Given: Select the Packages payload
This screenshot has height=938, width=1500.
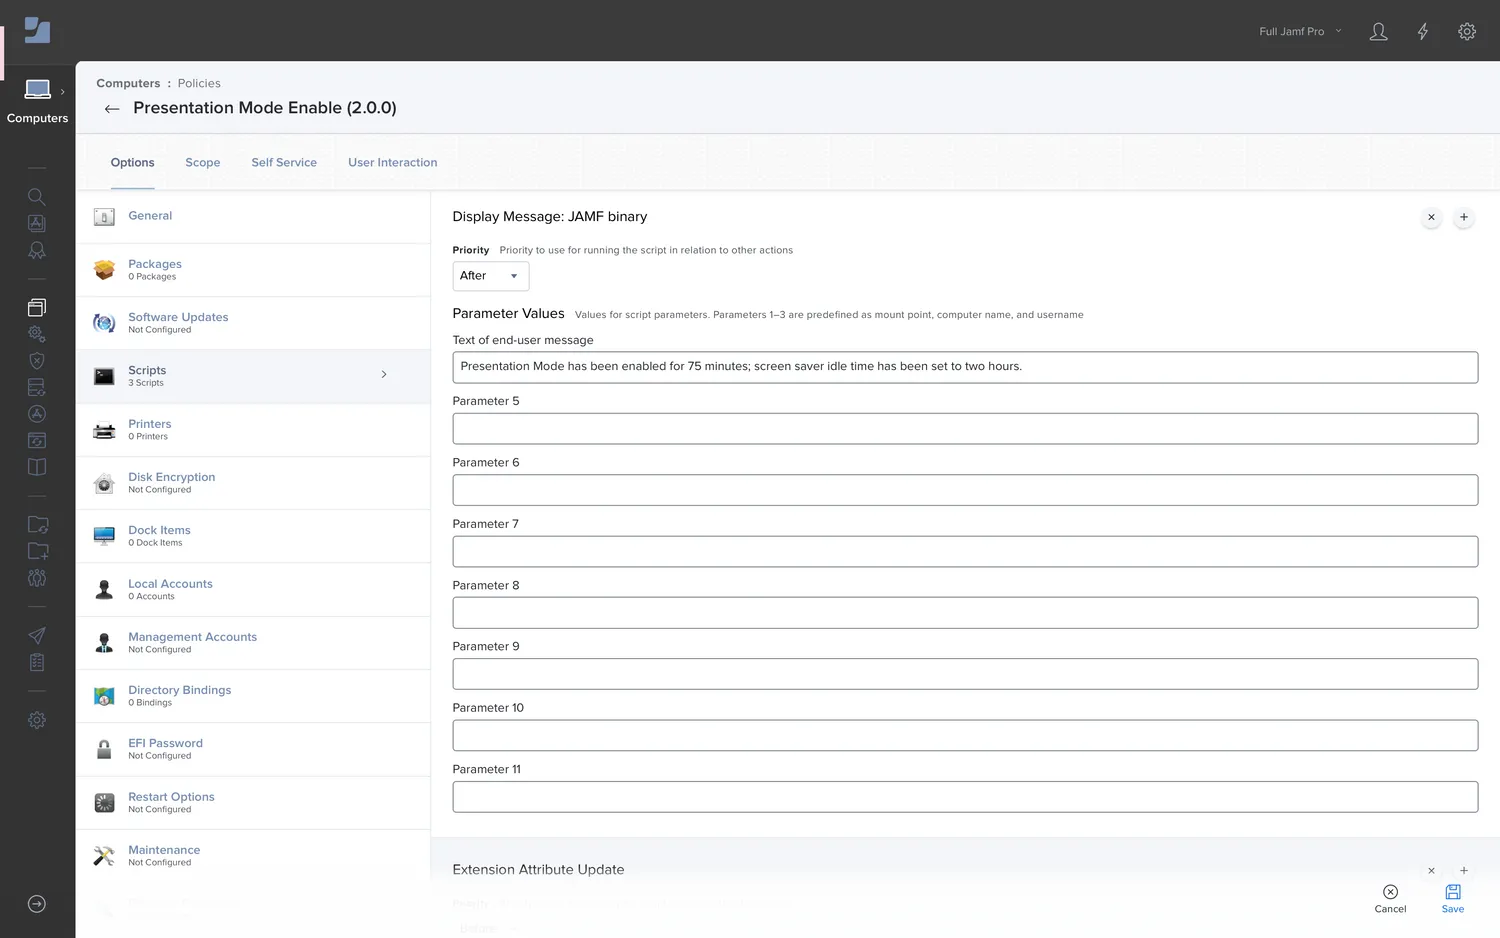Looking at the screenshot, I should coord(253,270).
